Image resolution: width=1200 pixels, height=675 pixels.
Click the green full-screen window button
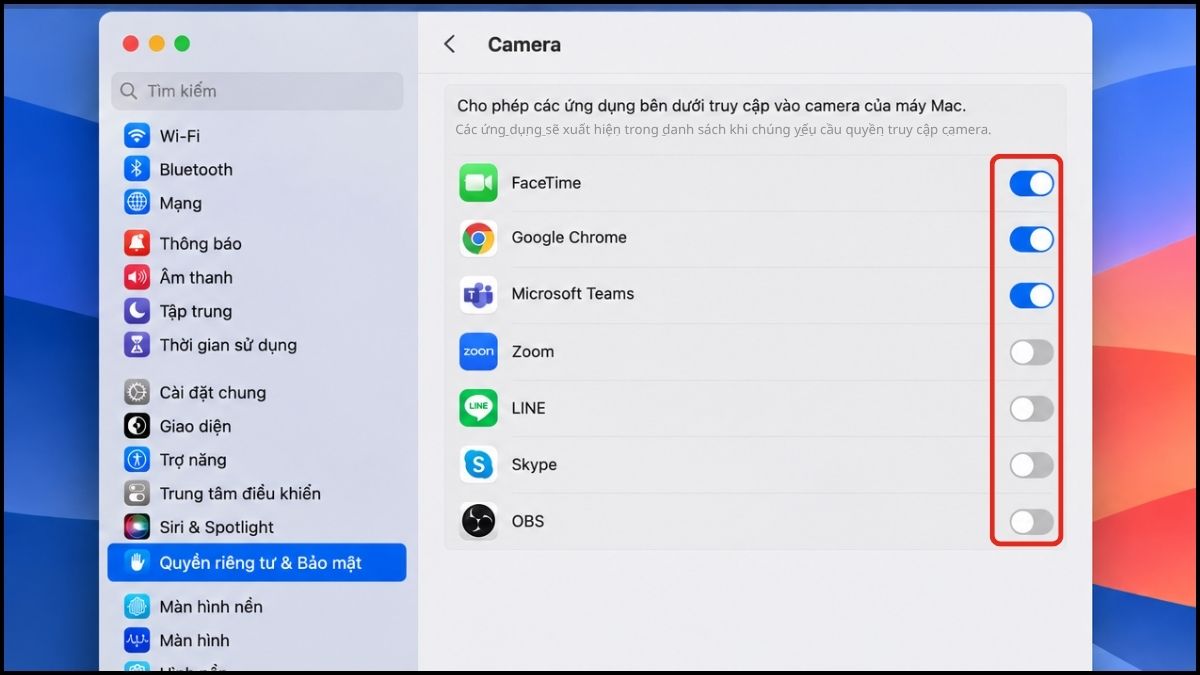click(x=182, y=43)
